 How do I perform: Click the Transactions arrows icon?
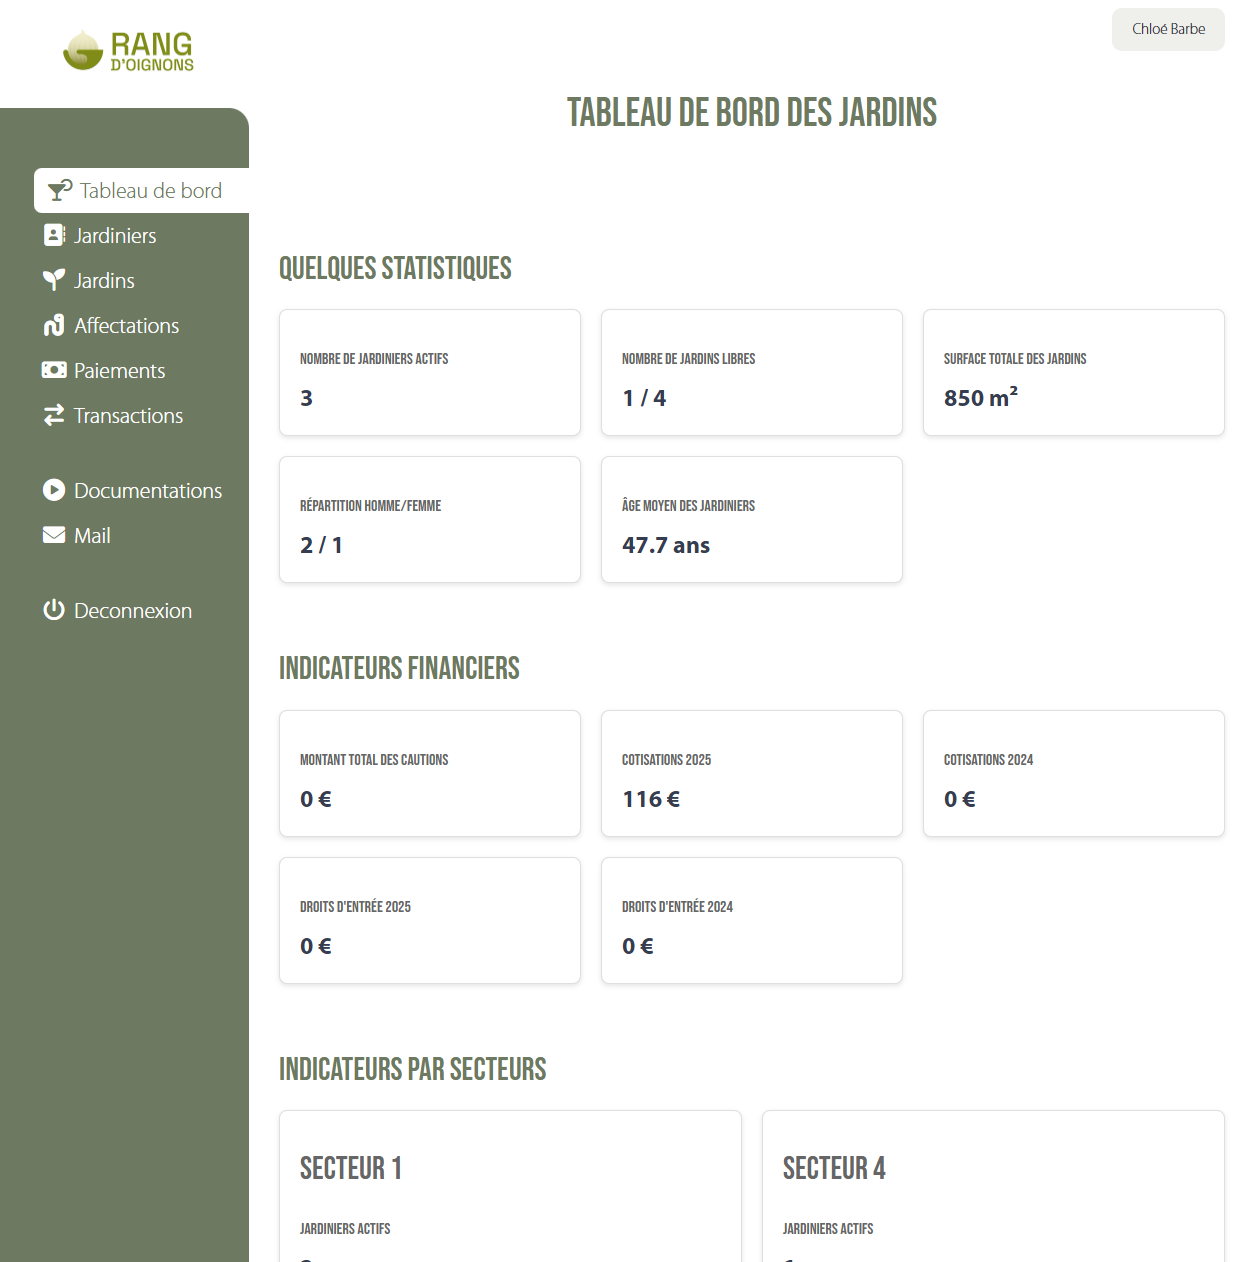pos(54,415)
